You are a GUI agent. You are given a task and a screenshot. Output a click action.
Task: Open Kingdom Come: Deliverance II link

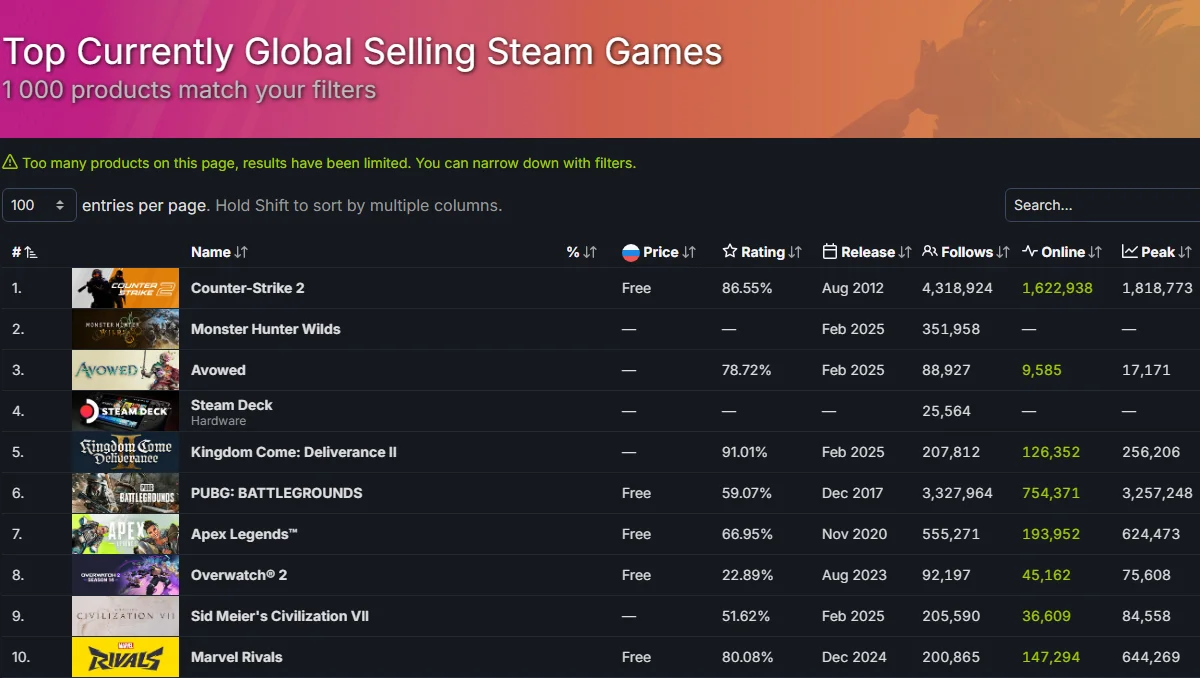294,452
